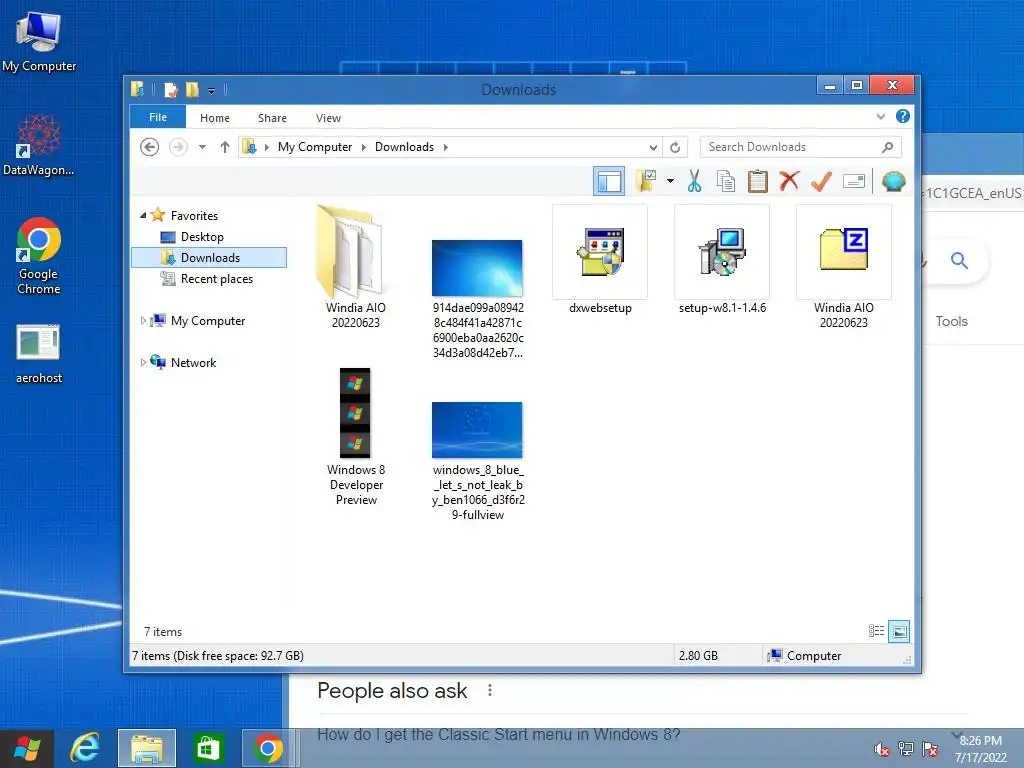Viewport: 1024px width, 768px height.
Task: Expand the ribbon chevron near Help
Action: point(880,117)
